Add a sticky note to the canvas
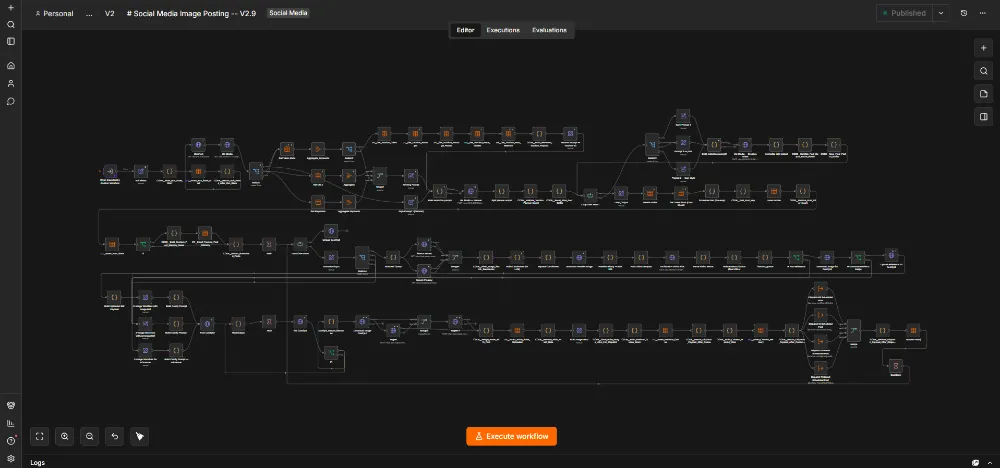 pyautogui.click(x=983, y=94)
